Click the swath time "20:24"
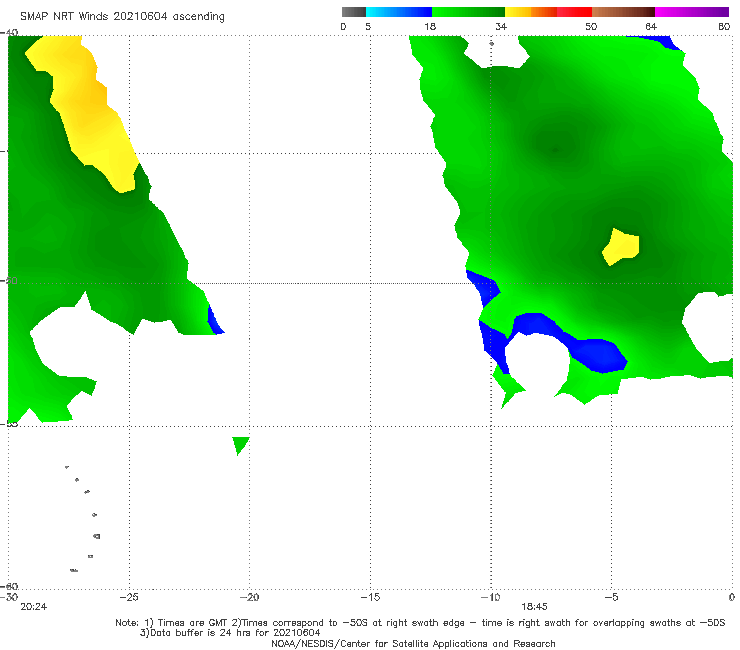The width and height of the screenshot is (740, 650). (34, 607)
